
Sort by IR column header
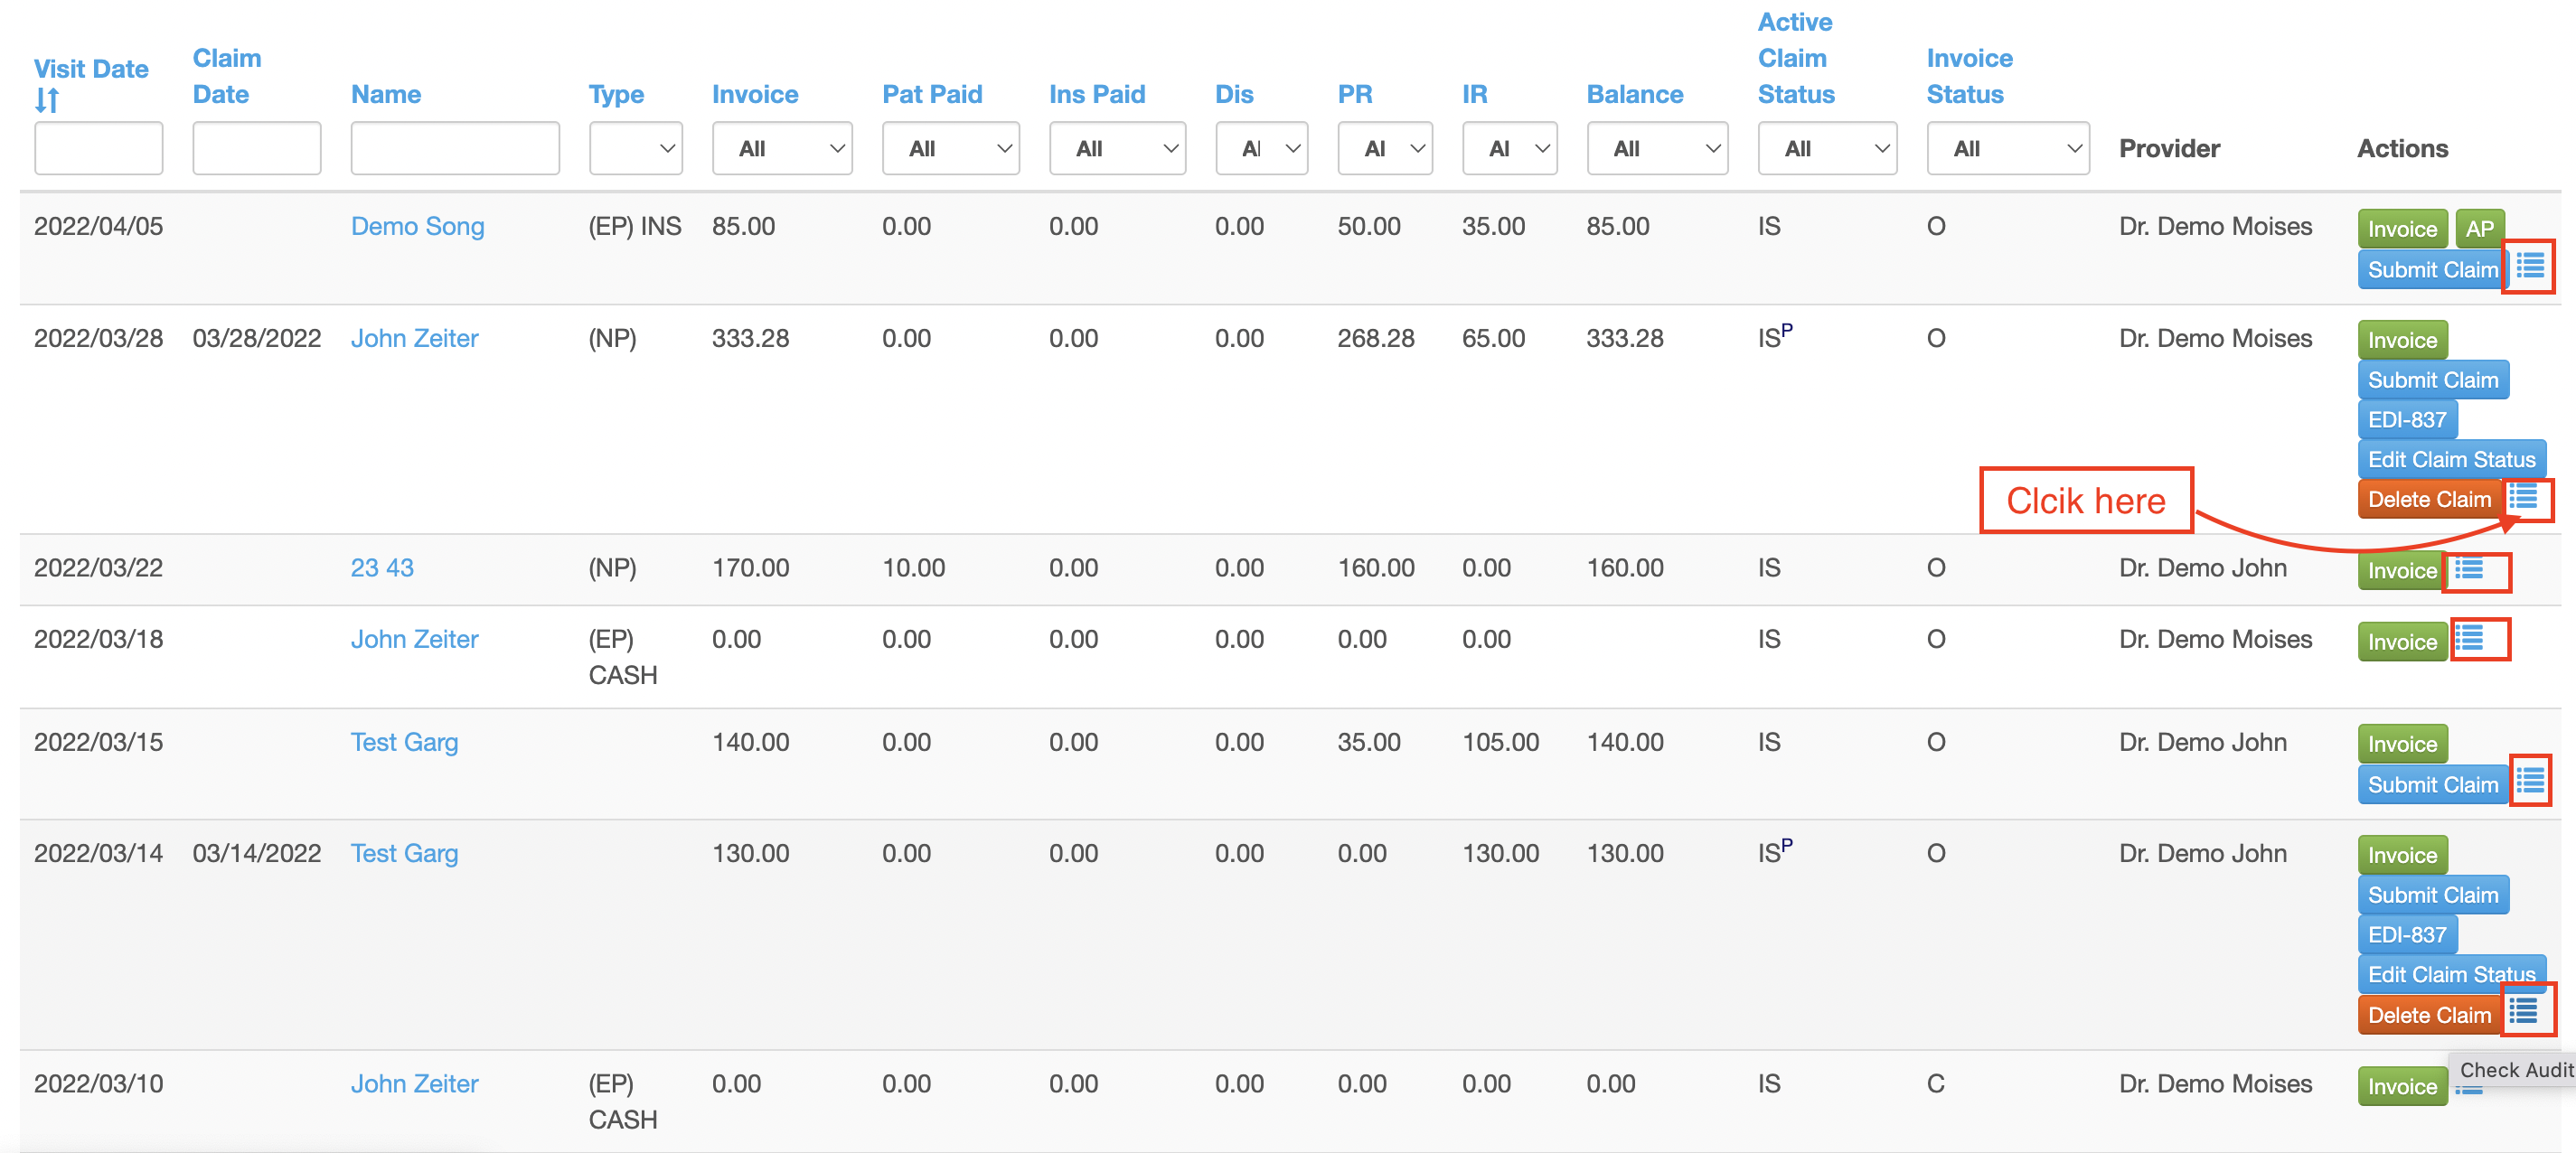1475,94
